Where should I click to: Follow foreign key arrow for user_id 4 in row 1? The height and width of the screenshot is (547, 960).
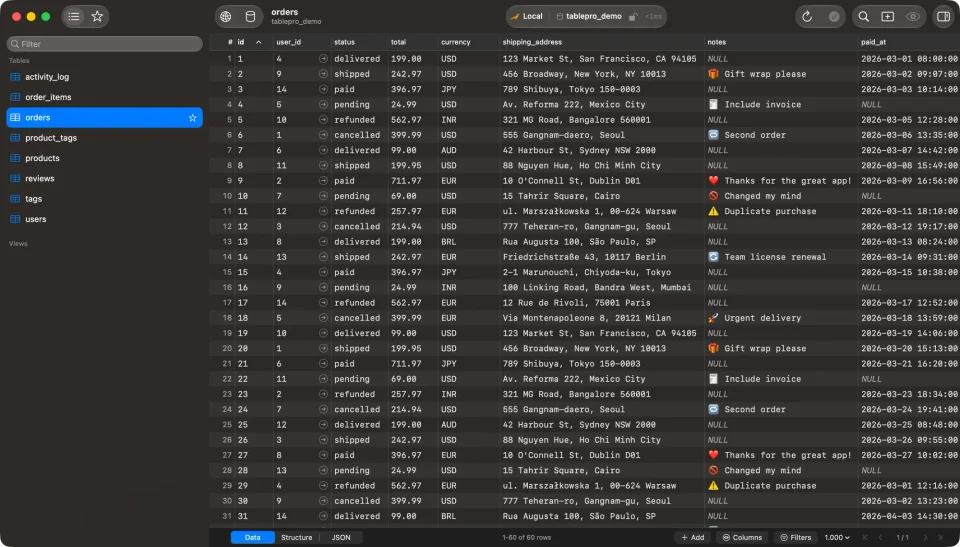click(323, 59)
